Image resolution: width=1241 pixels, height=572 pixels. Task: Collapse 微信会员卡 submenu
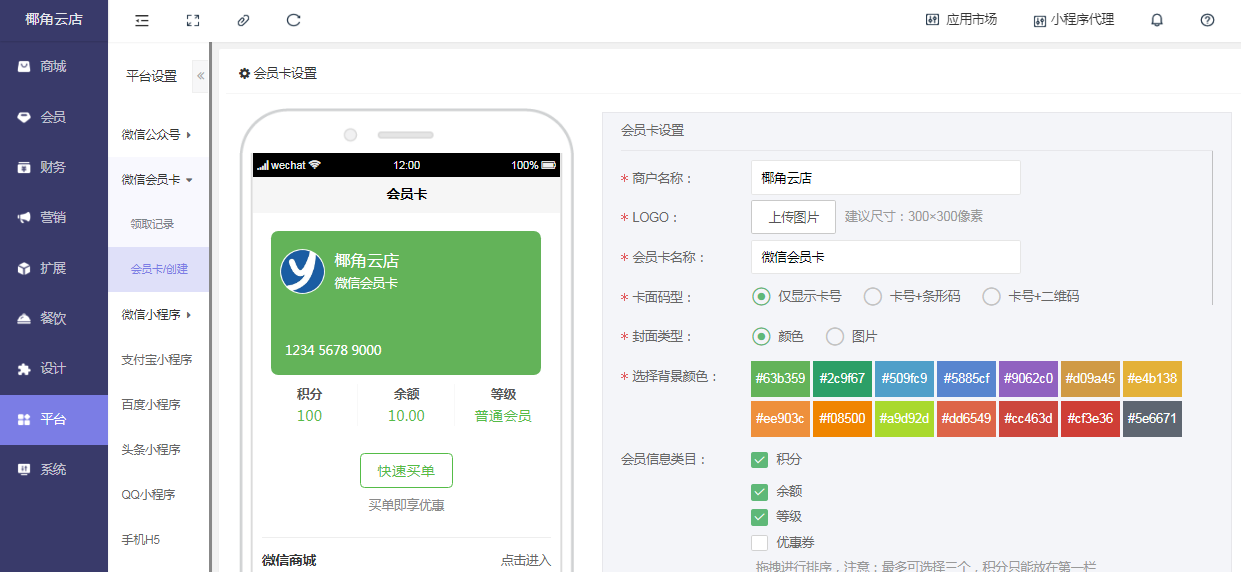click(157, 180)
